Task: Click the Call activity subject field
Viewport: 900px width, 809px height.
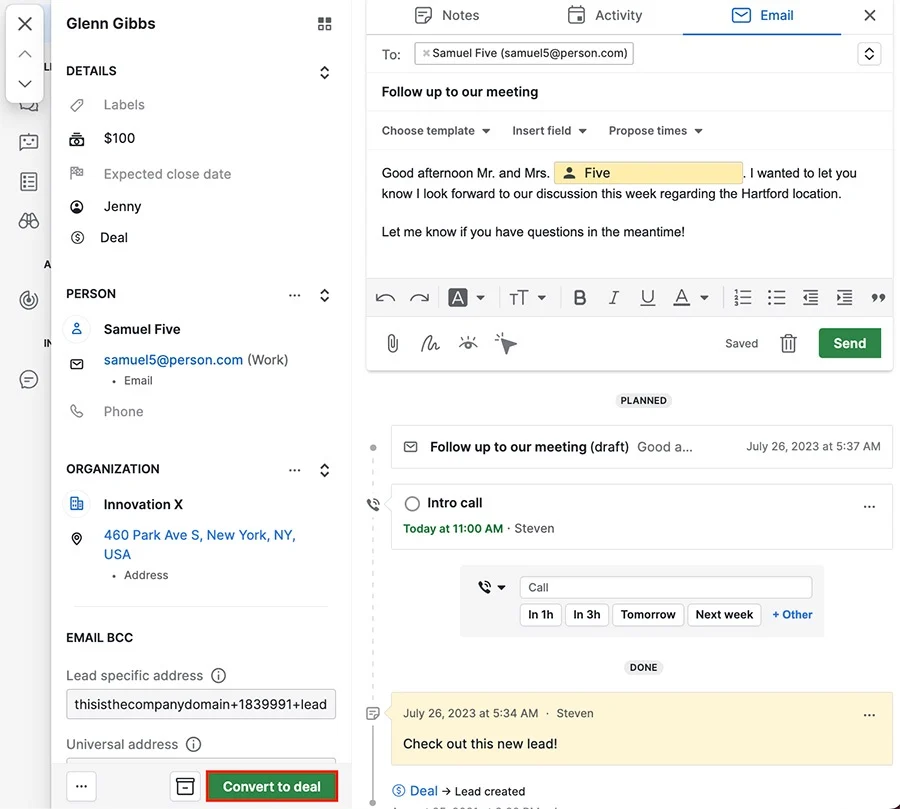Action: coord(666,587)
